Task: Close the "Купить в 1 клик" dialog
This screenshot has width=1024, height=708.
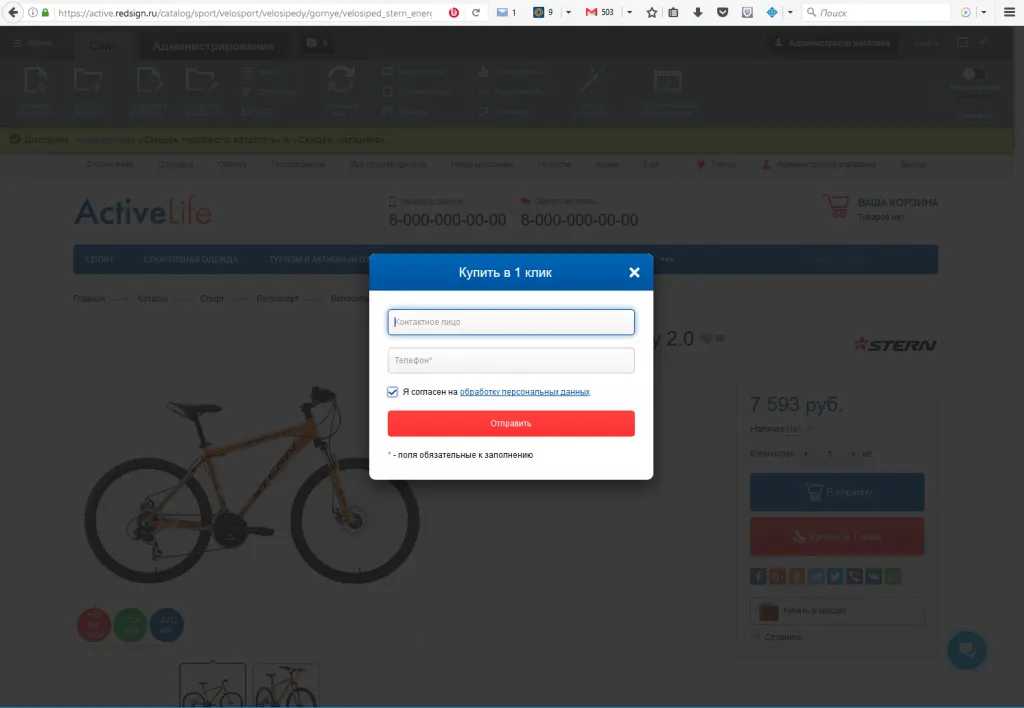Action: click(x=634, y=272)
